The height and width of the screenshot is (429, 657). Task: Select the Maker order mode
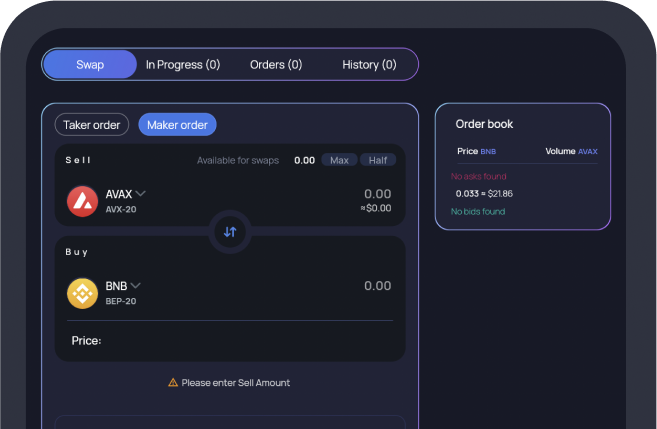point(177,125)
